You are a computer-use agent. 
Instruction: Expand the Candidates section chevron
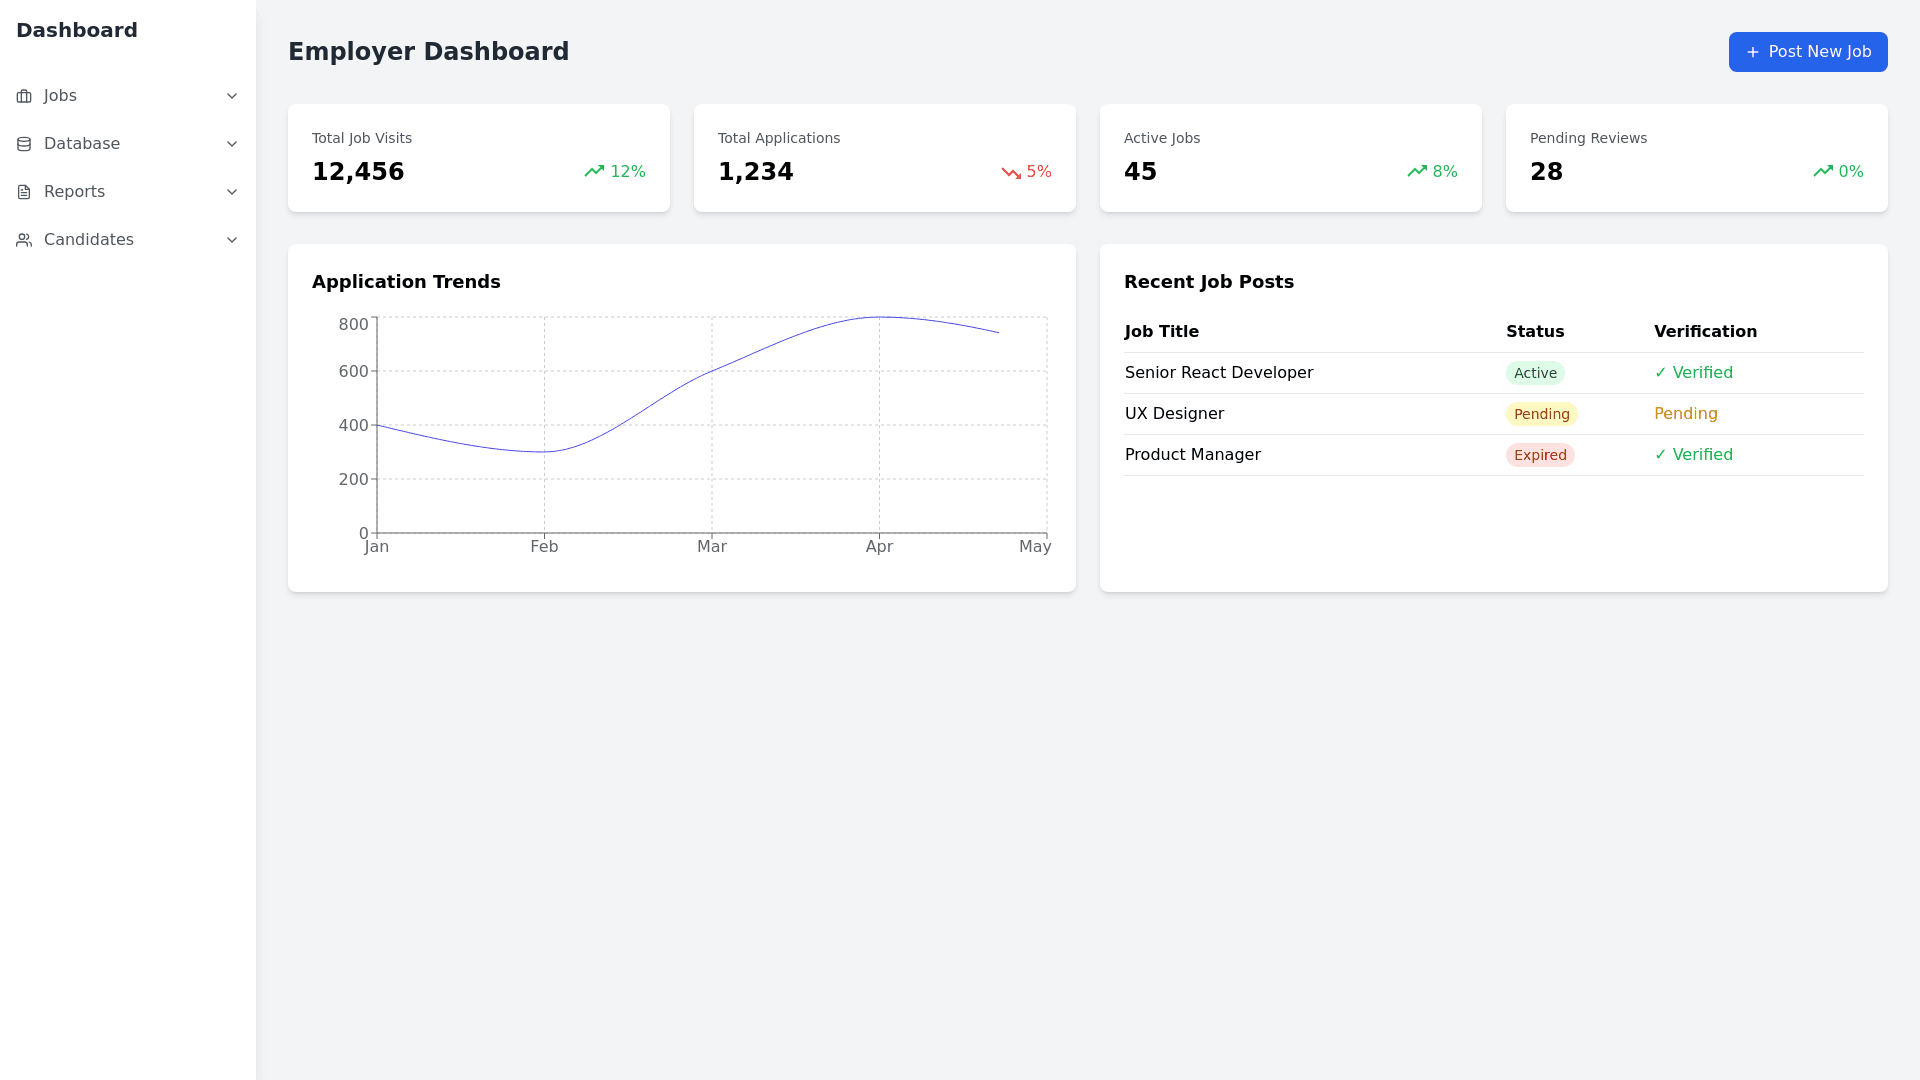232,240
